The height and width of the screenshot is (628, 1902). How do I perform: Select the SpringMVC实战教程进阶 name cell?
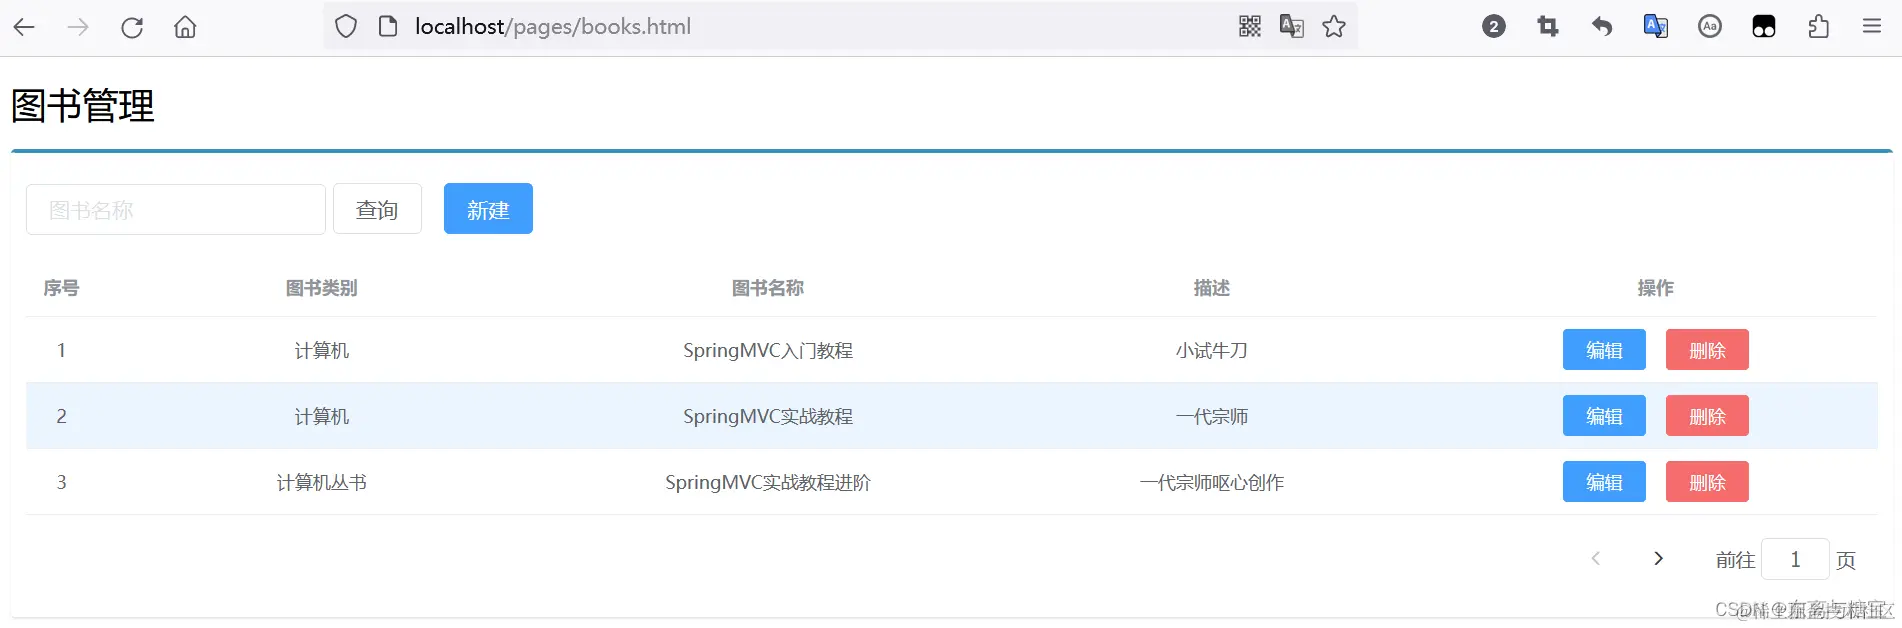click(x=768, y=482)
